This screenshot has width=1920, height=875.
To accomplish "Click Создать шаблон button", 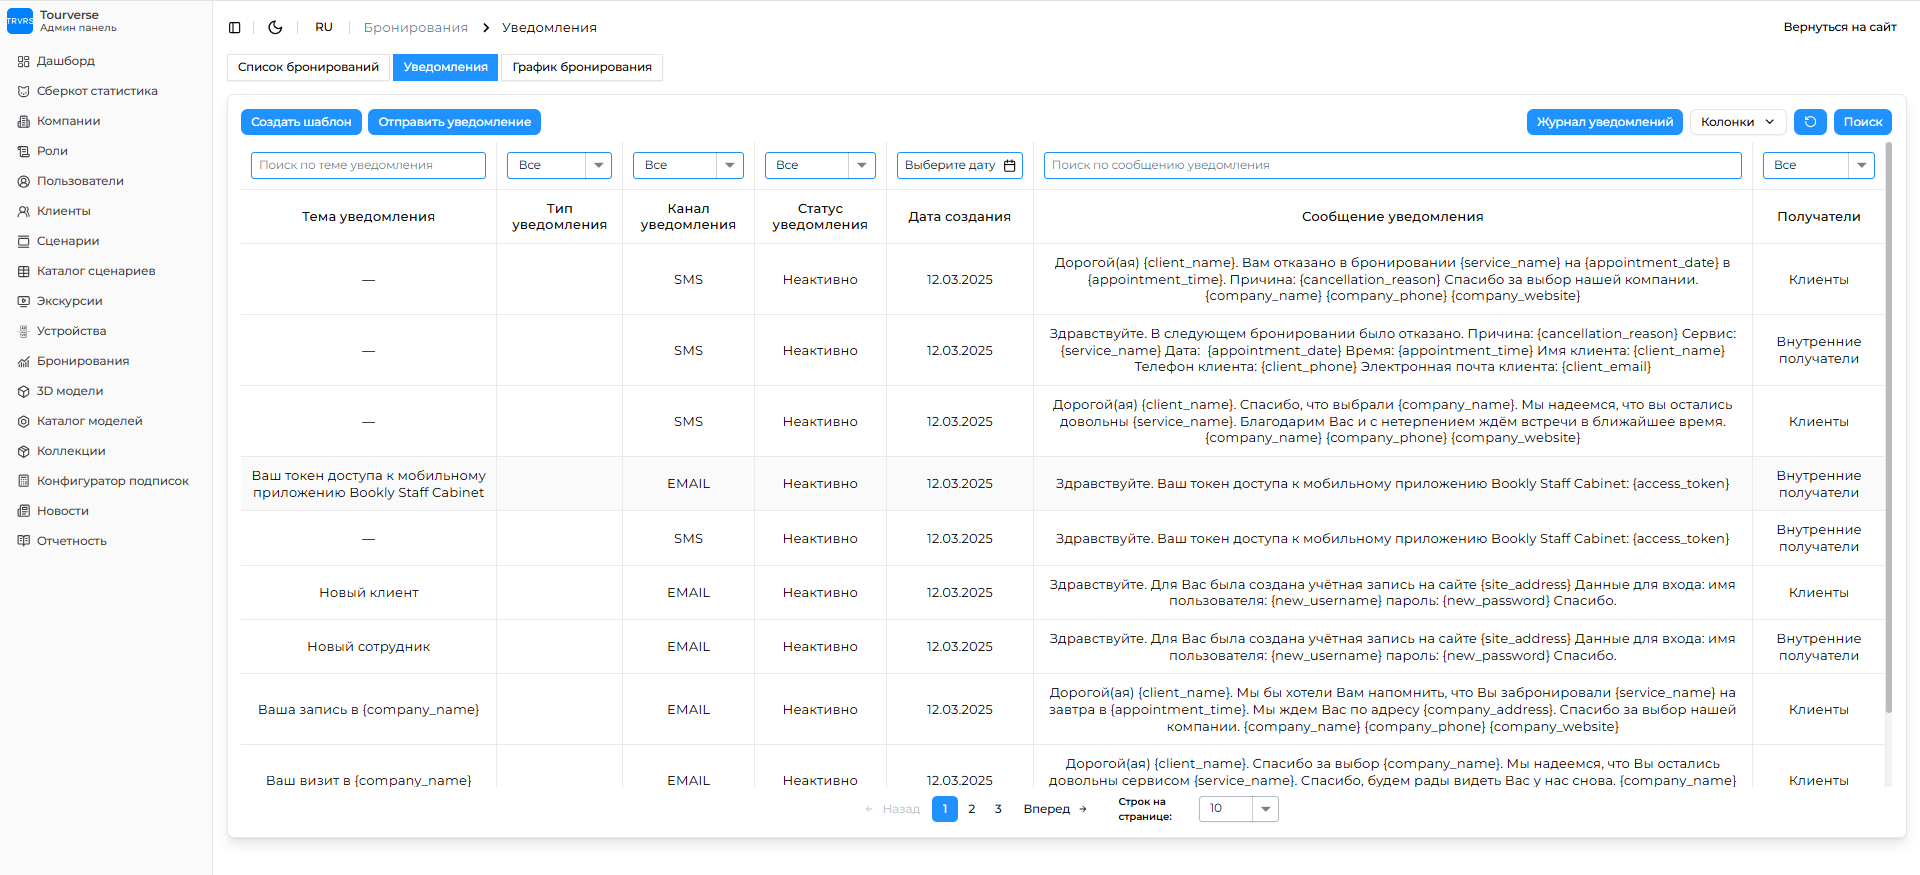I will tap(301, 122).
